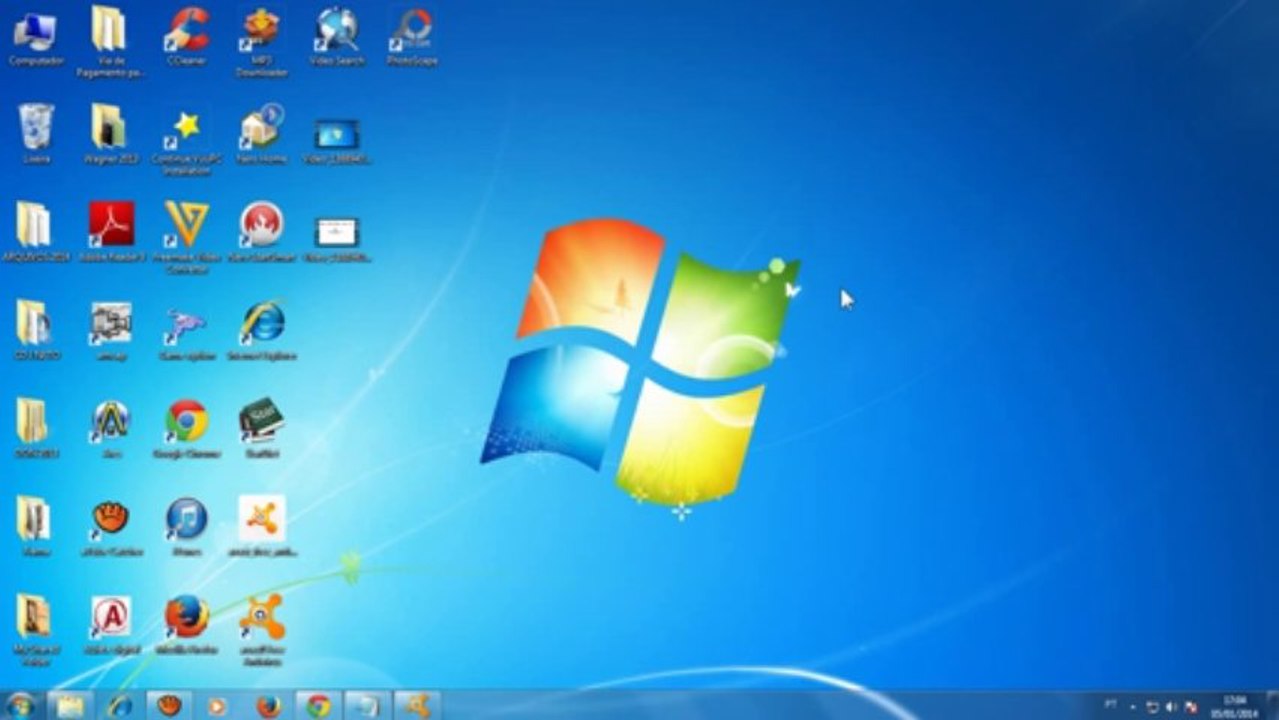Launch Firefox from the taskbar
1279x720 pixels.
268,706
